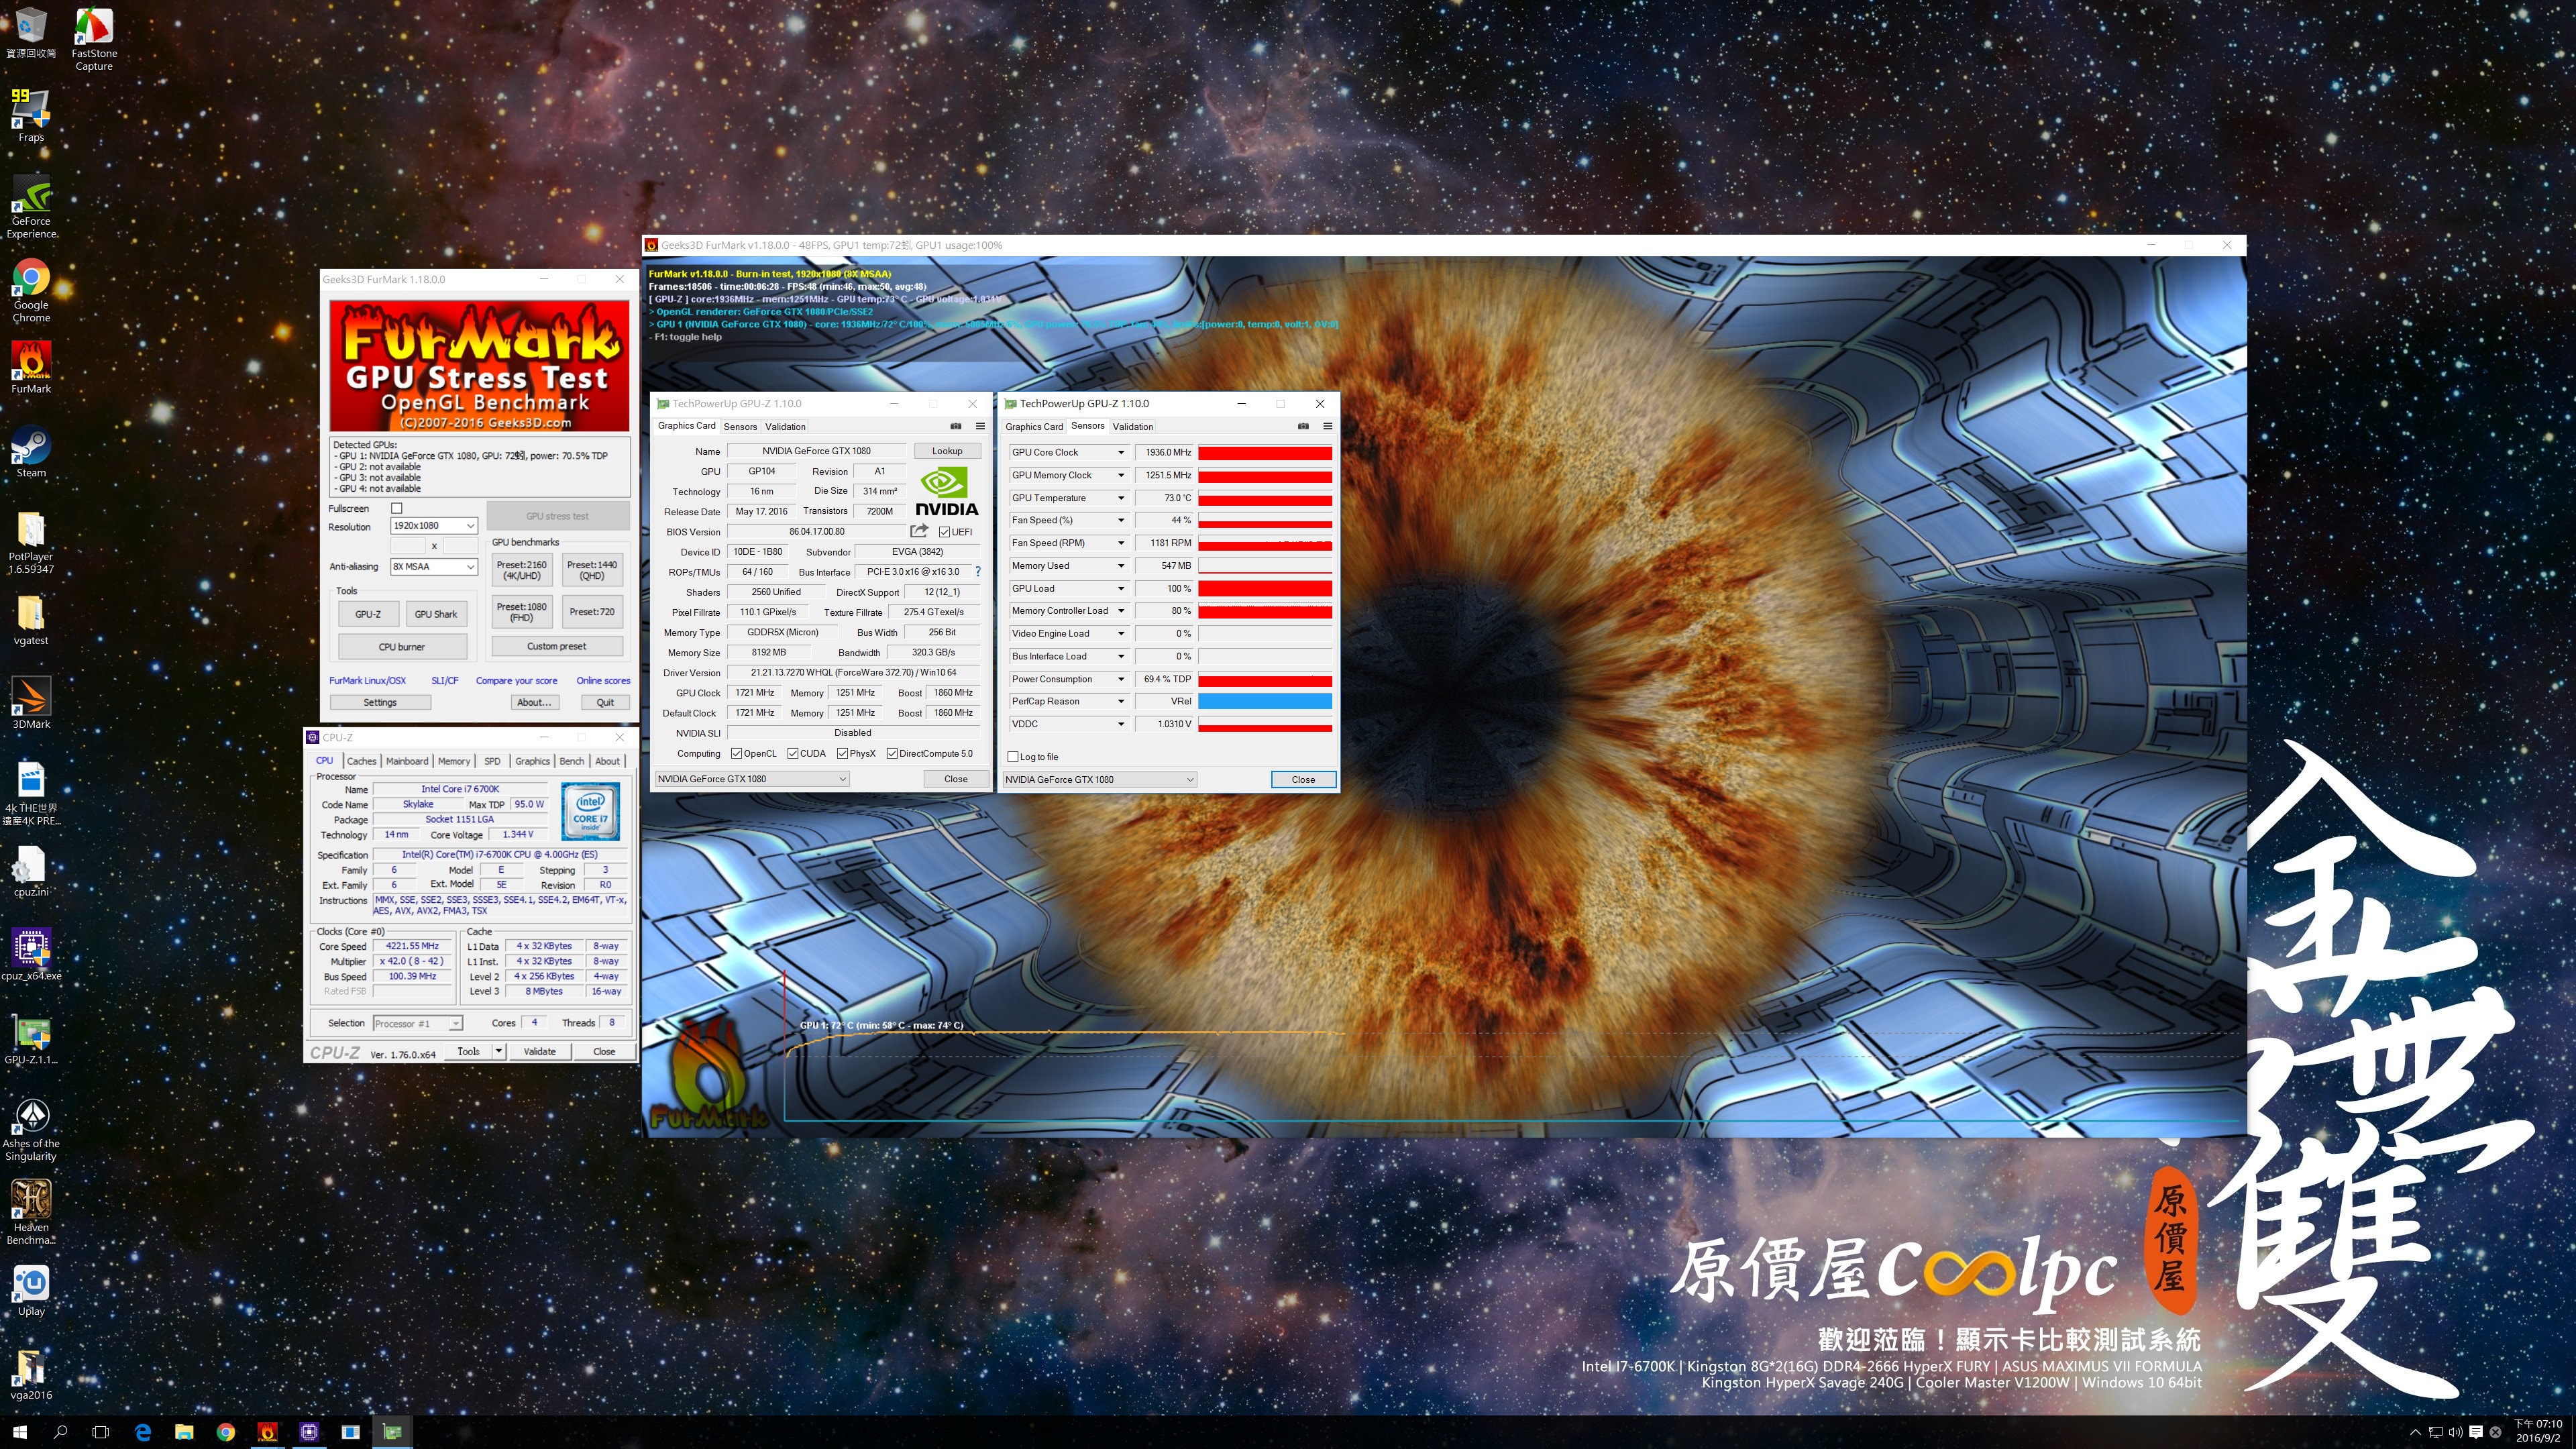Select the cpuz_x64.exe desktop icon

[31, 954]
